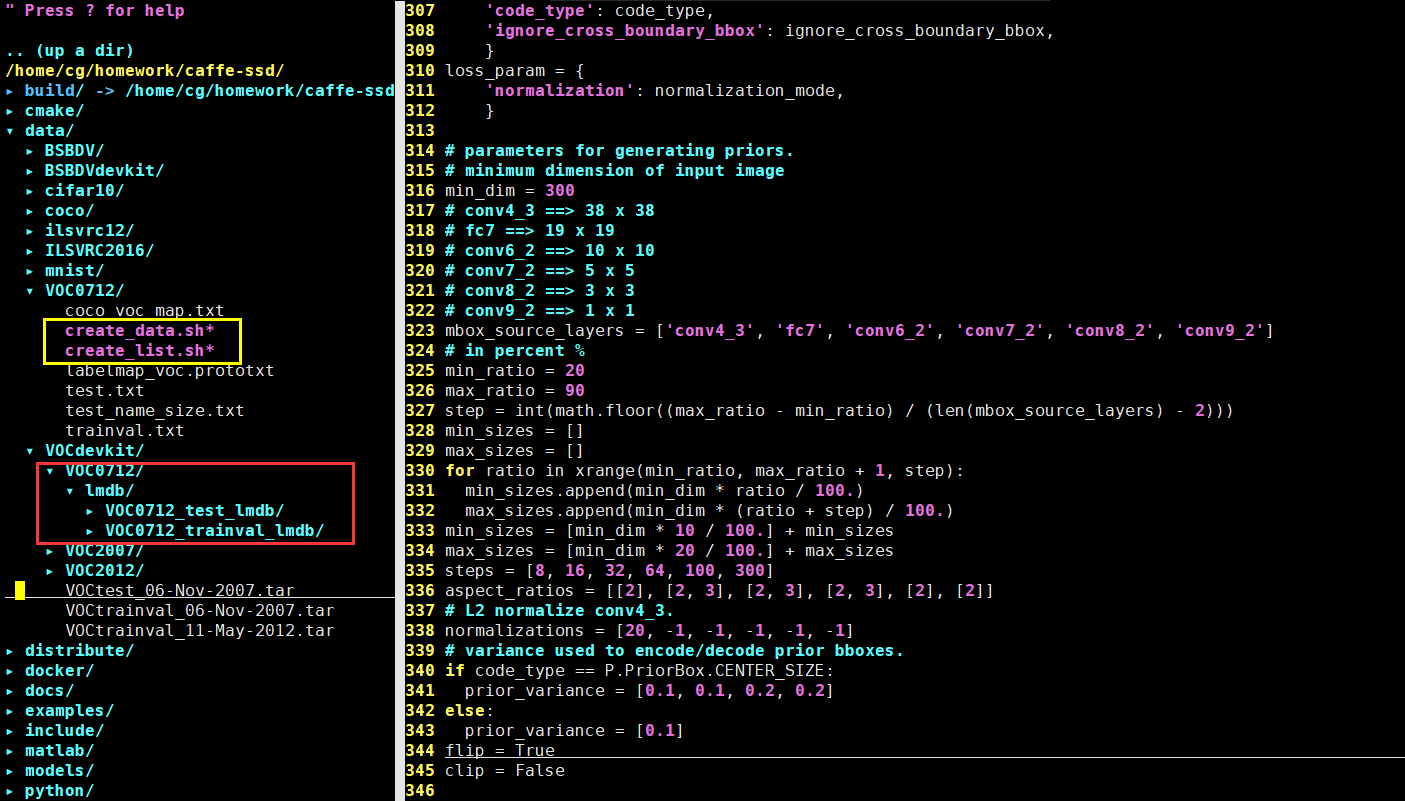Click line 322 mbox_source_layers assignment
Screen dimensions: 1405x801
pos(859,331)
